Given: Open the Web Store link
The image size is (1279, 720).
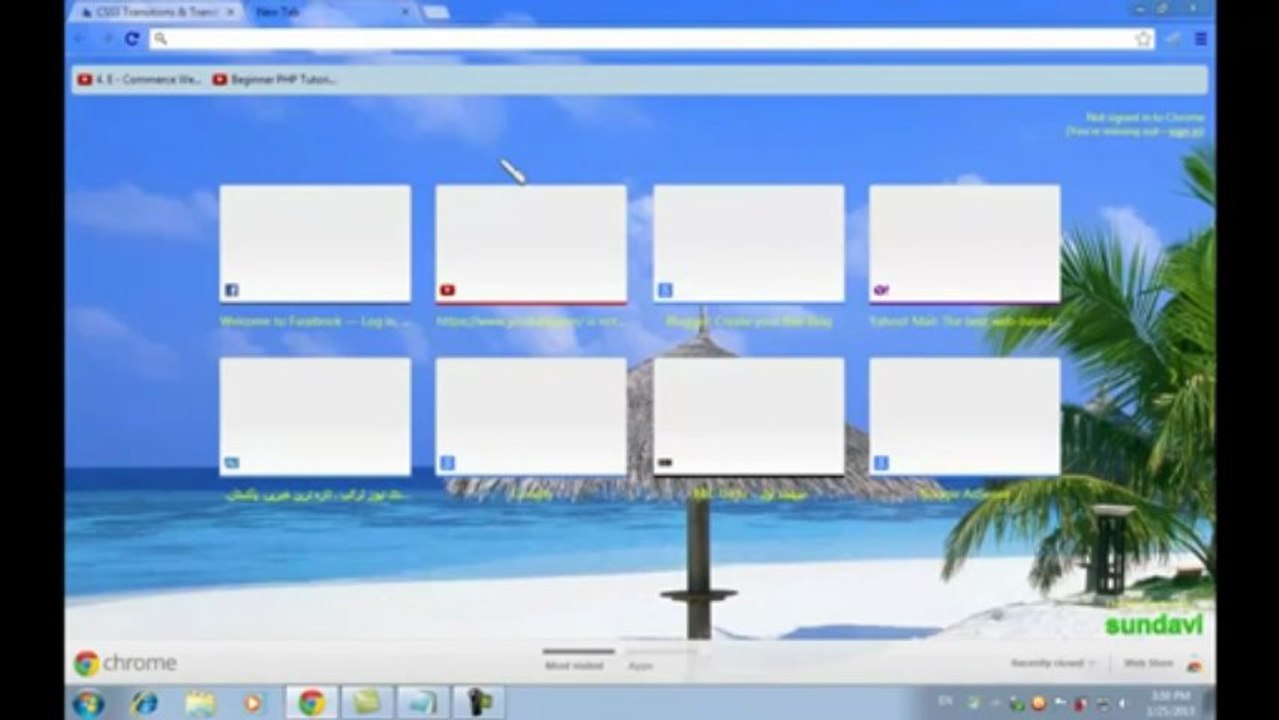Looking at the screenshot, I should [x=1148, y=663].
